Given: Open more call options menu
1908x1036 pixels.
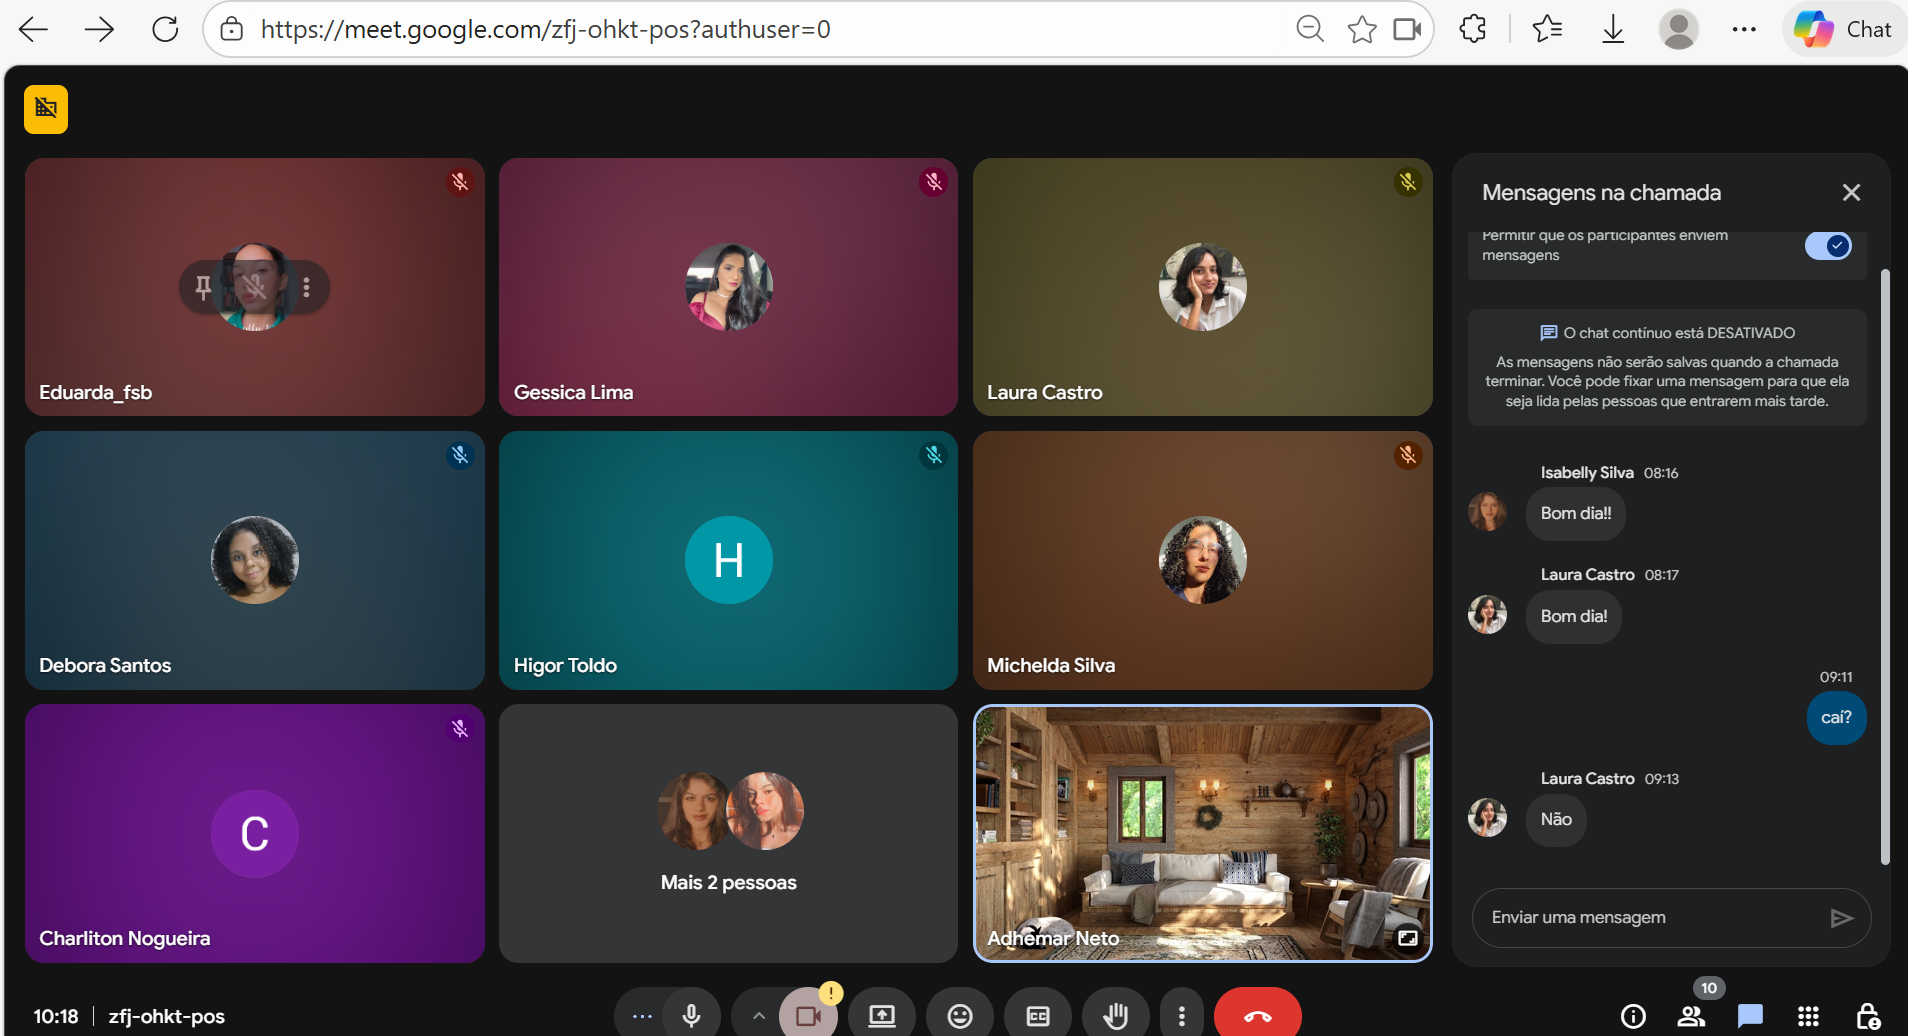Looking at the screenshot, I should [1182, 1016].
